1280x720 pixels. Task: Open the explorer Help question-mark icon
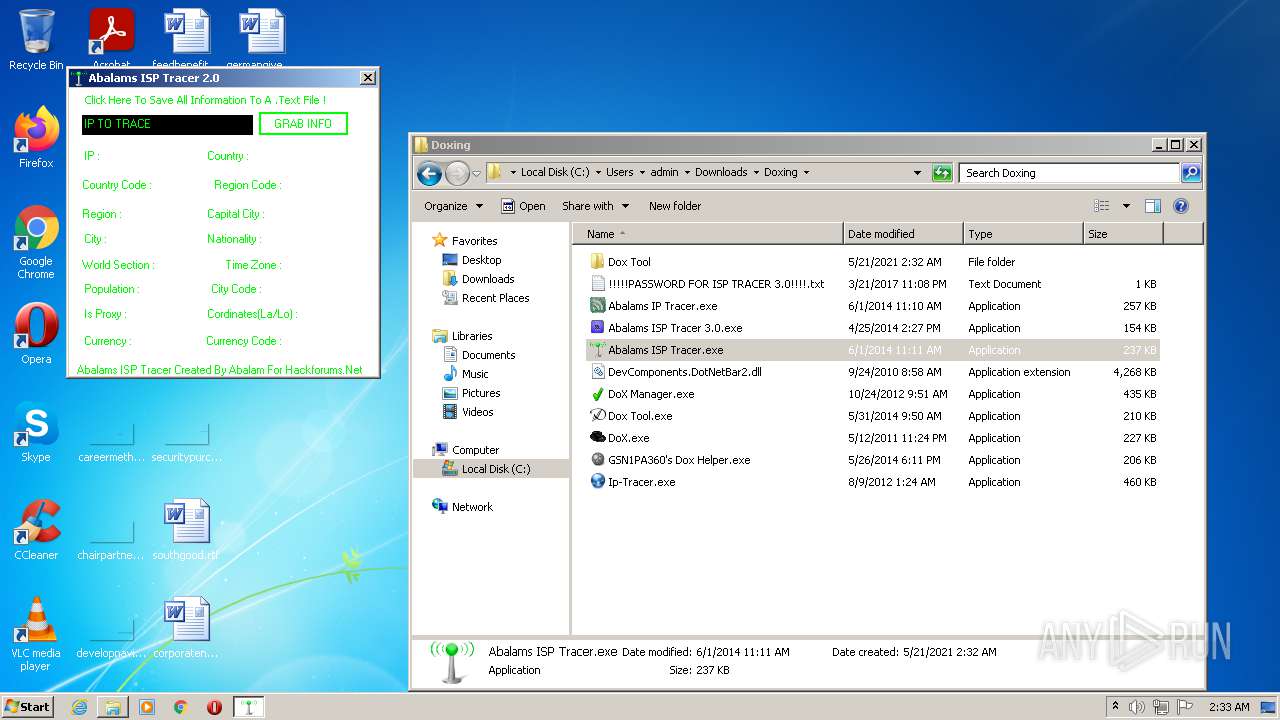click(x=1181, y=206)
